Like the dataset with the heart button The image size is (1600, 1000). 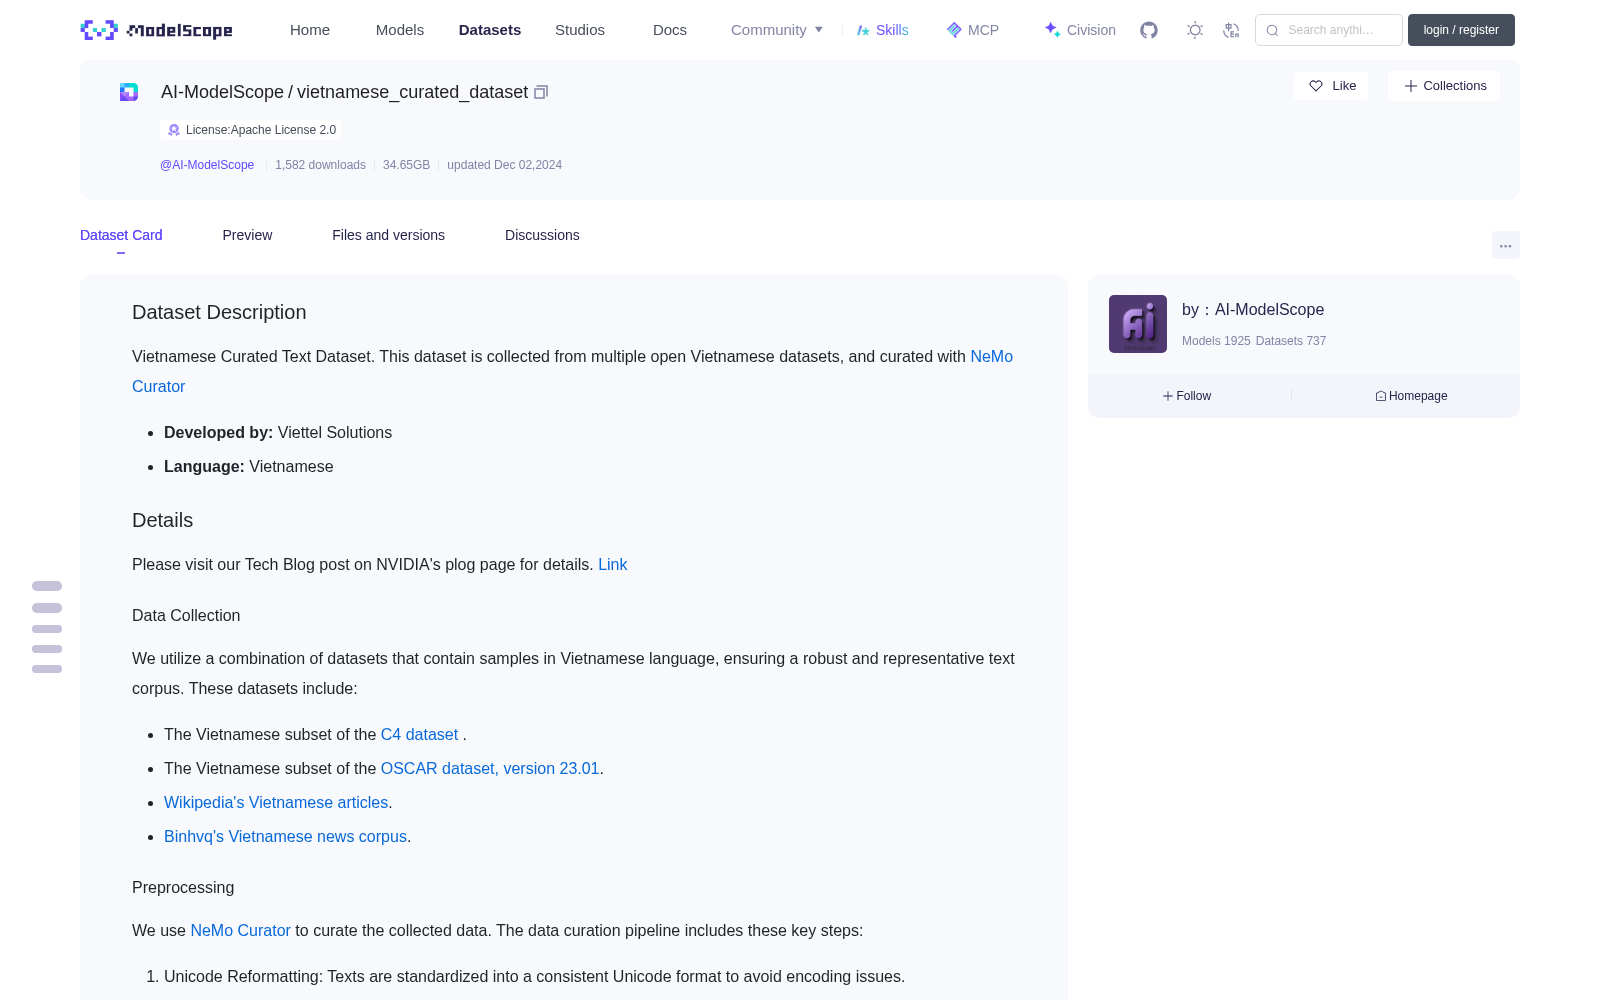[x=1331, y=86]
